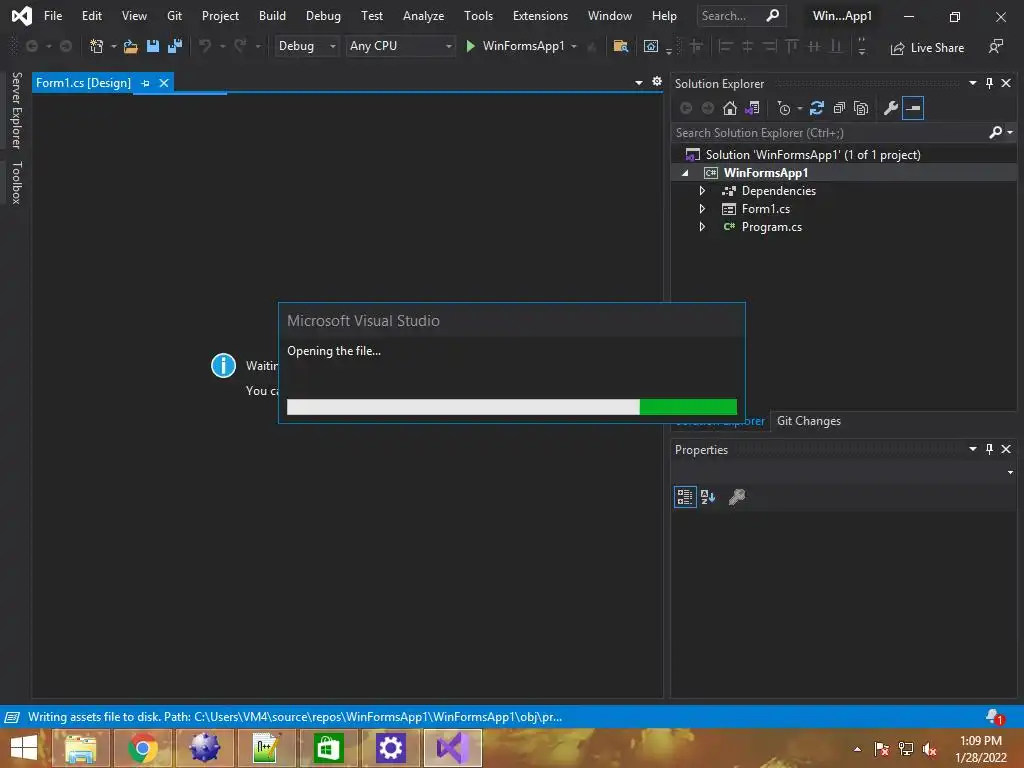The height and width of the screenshot is (768, 1024).
Task: Open the Toolbox side tab
Action: (17, 183)
